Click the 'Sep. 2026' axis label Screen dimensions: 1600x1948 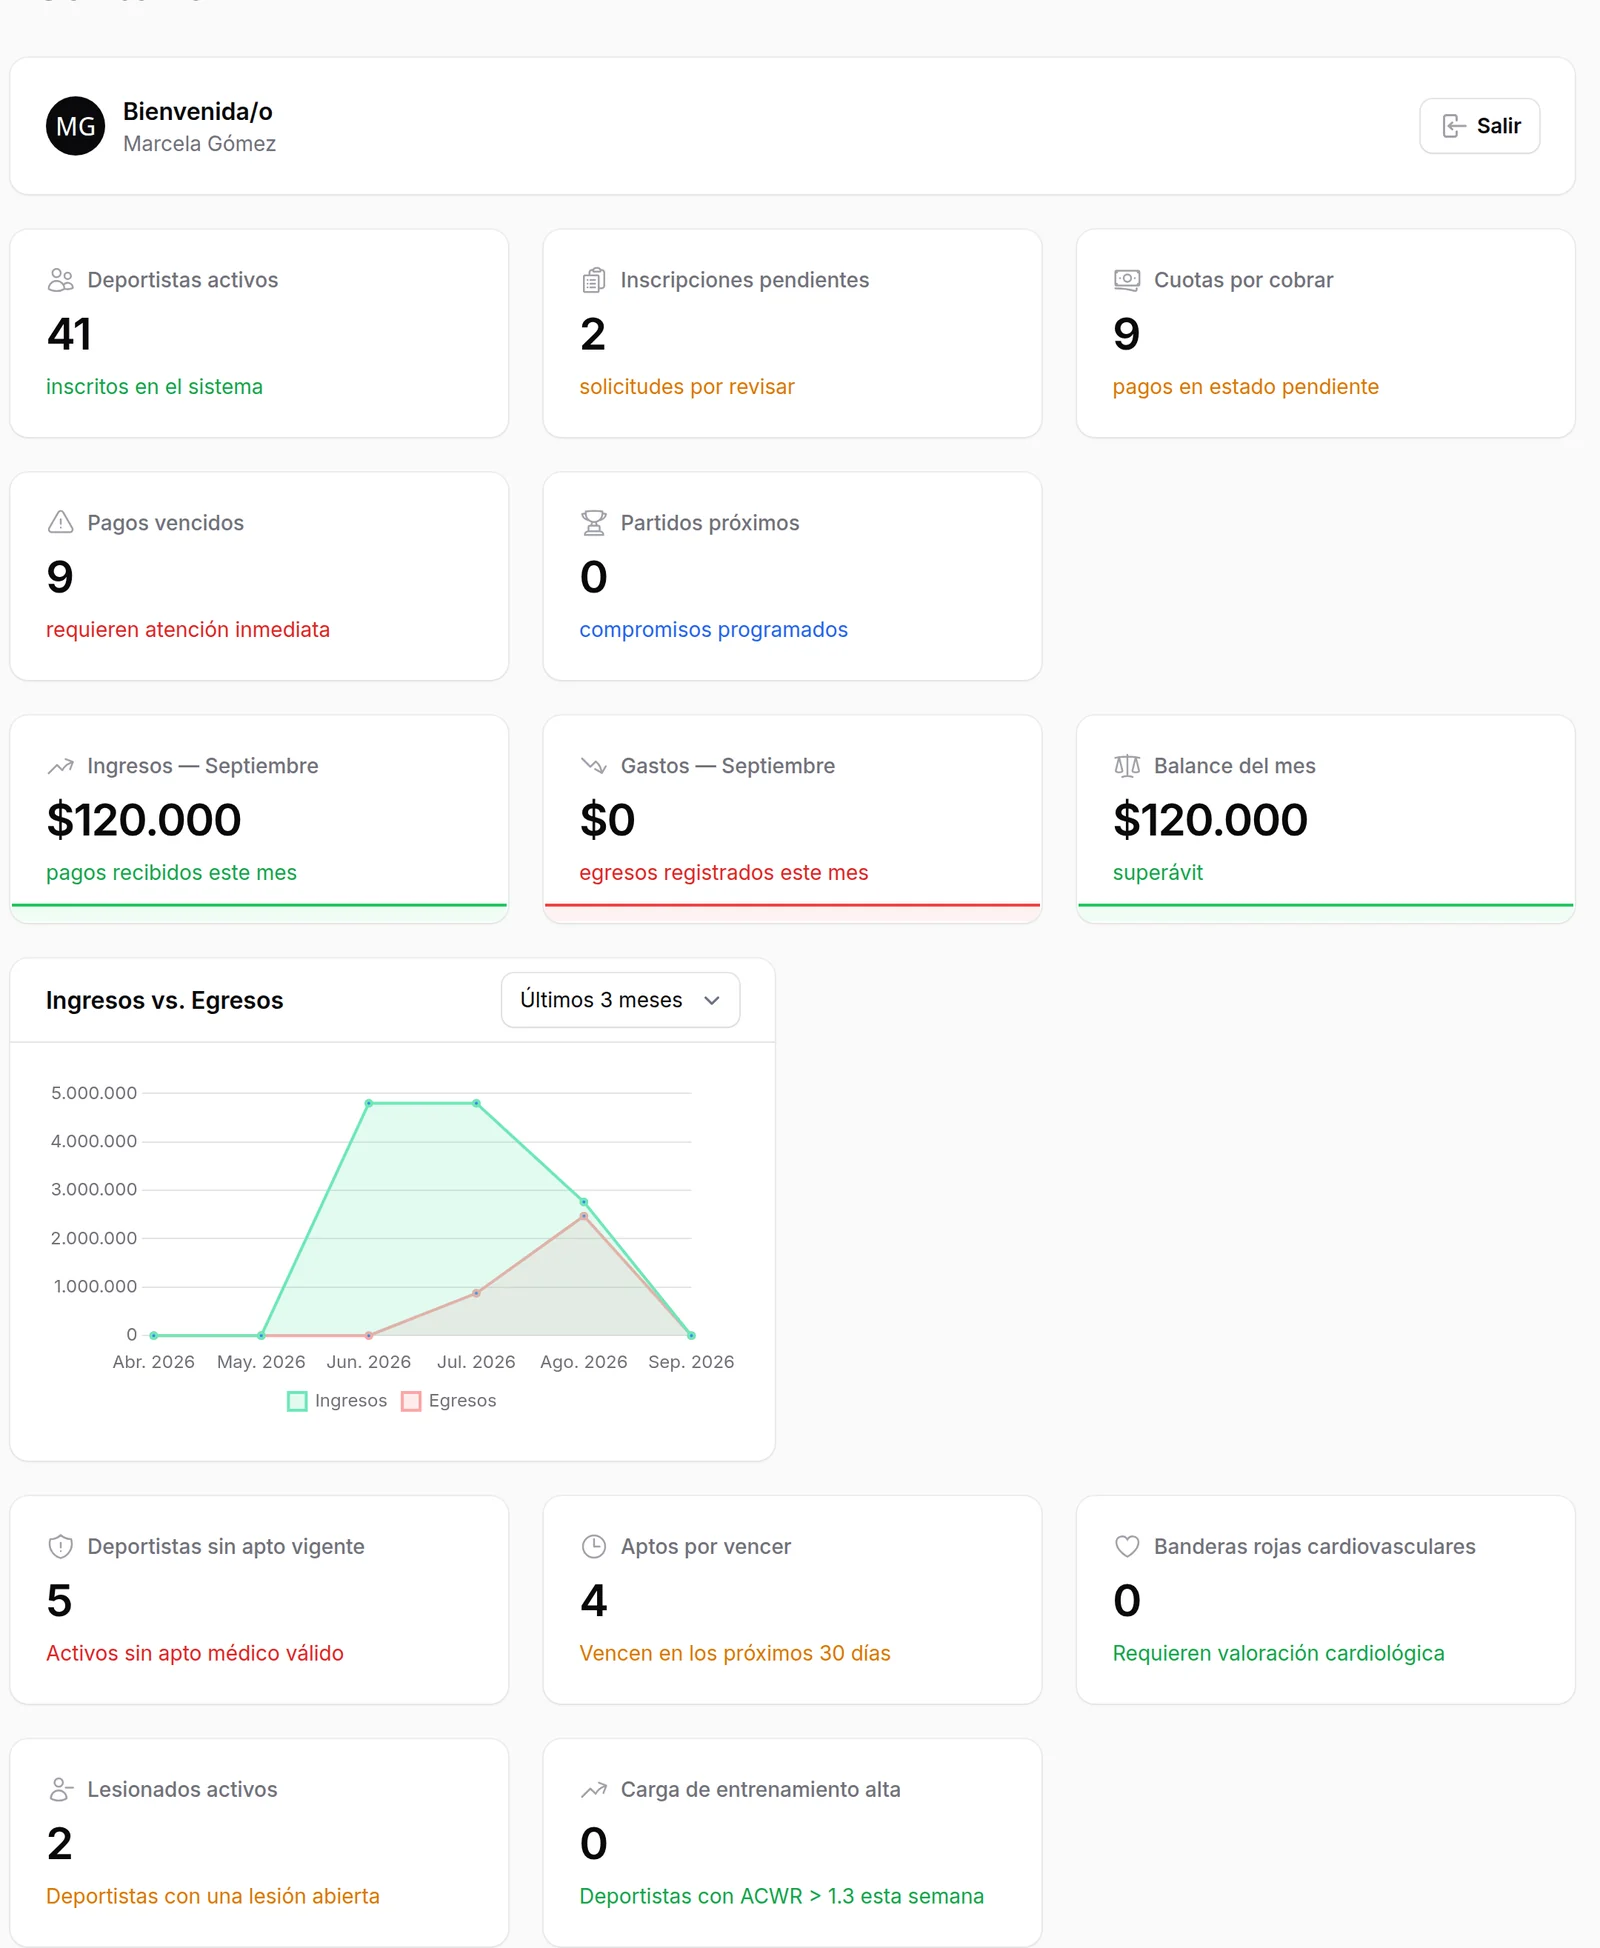click(691, 1362)
